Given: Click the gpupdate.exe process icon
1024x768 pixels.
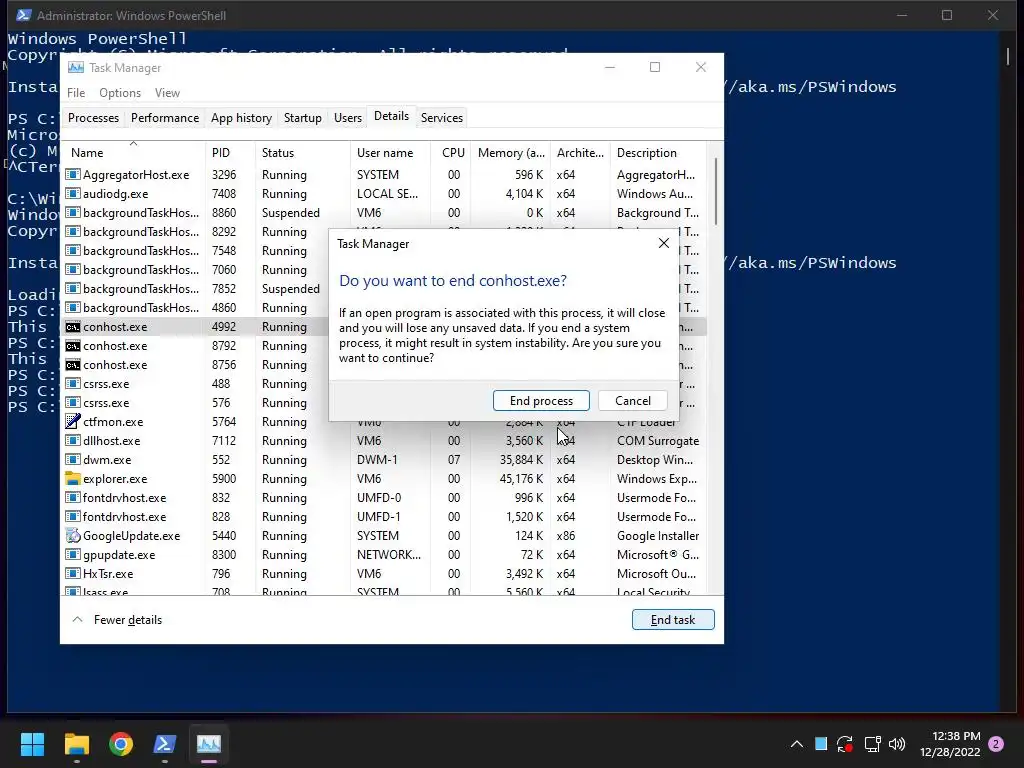Looking at the screenshot, I should [72, 554].
